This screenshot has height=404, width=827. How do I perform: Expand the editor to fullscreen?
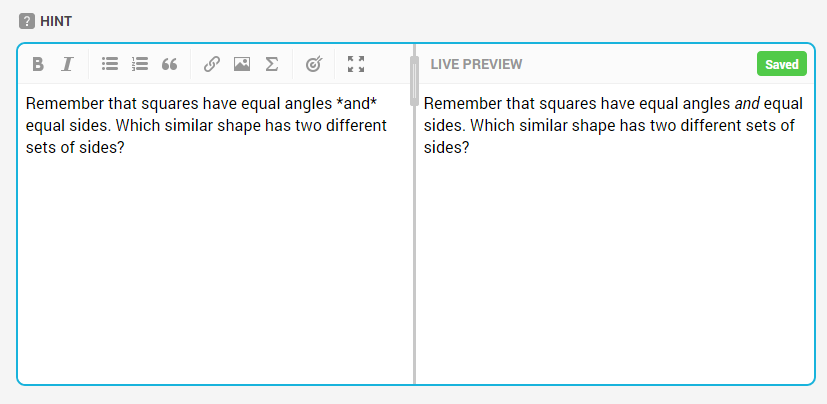356,64
